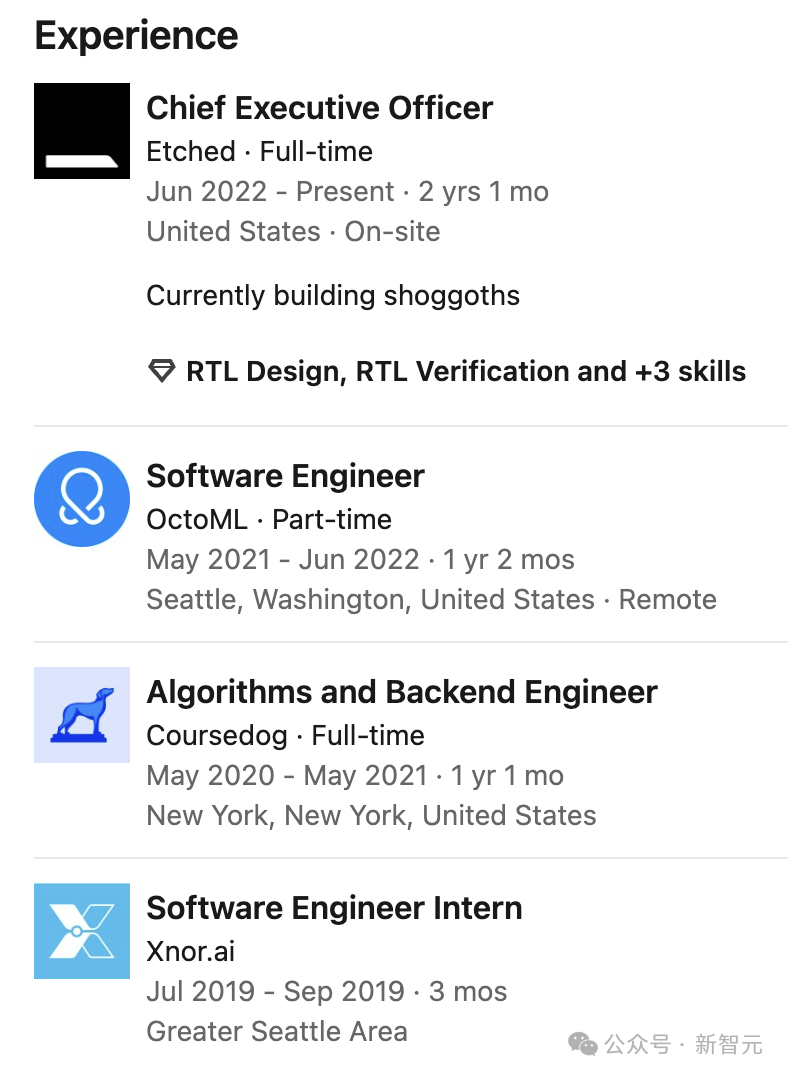788x1076 pixels.
Task: Open the Coursedog dog logo
Action: pyautogui.click(x=82, y=715)
